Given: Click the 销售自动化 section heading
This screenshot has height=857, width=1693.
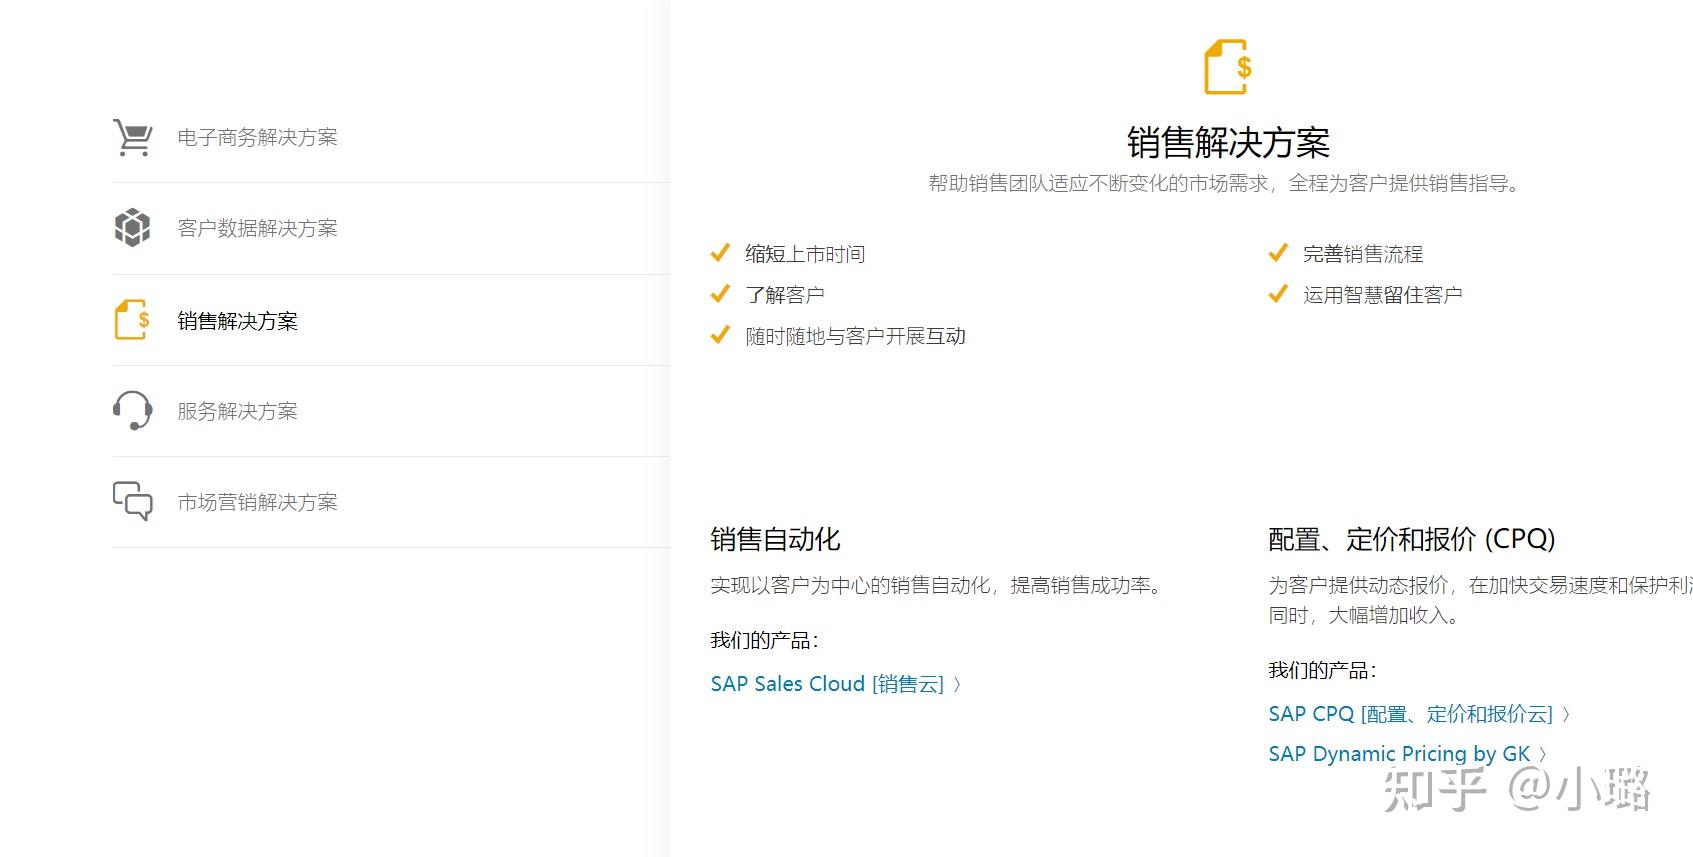Looking at the screenshot, I should tap(775, 540).
